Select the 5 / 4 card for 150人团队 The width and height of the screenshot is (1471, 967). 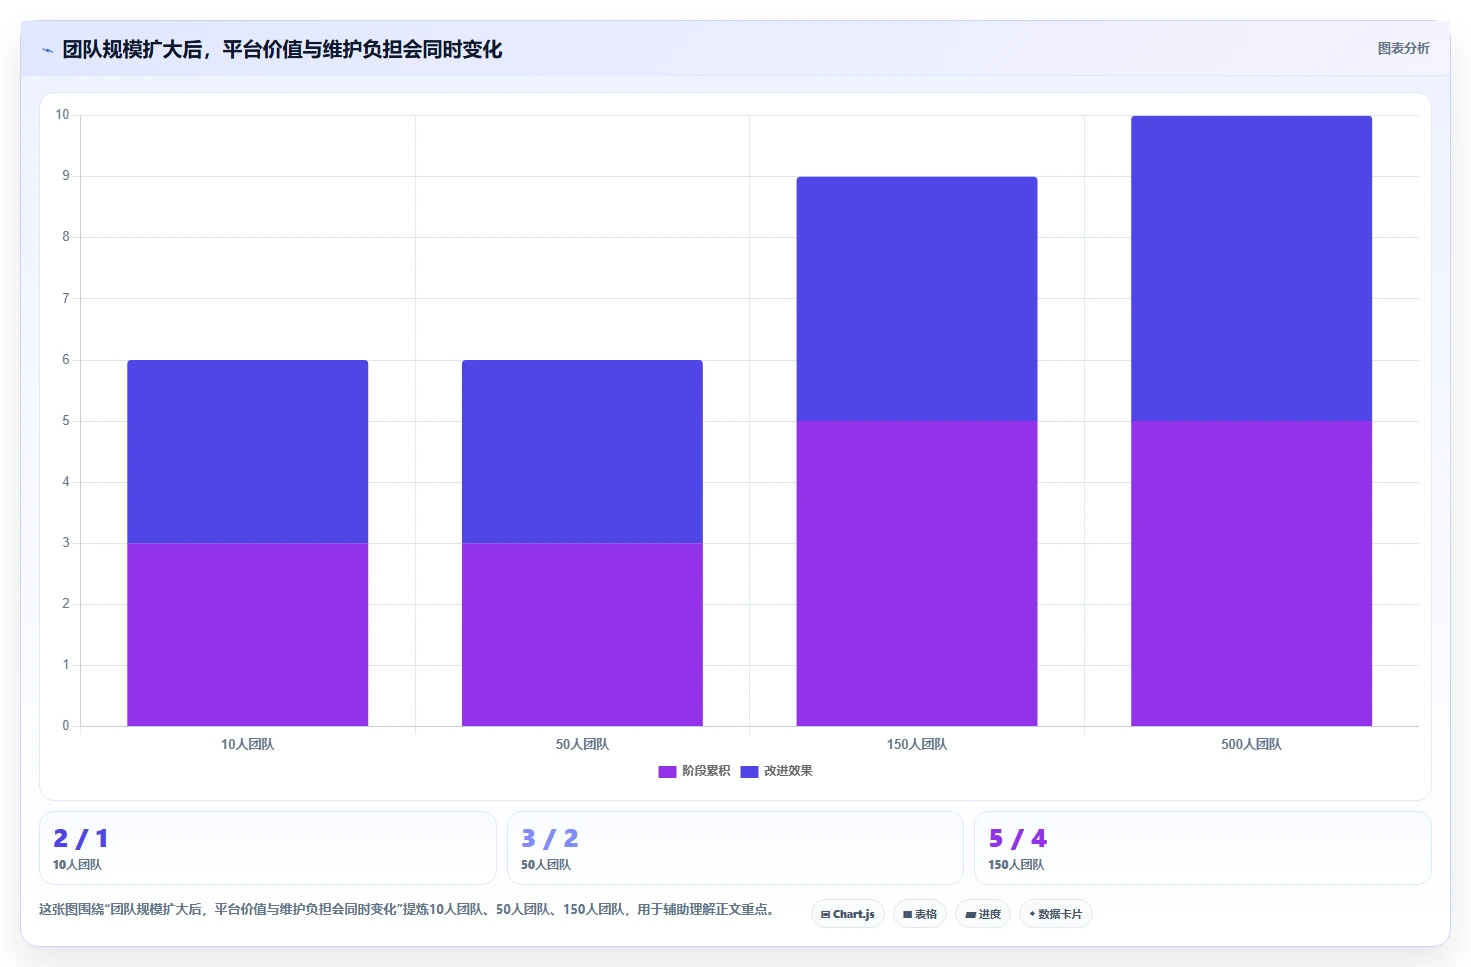click(x=1203, y=848)
